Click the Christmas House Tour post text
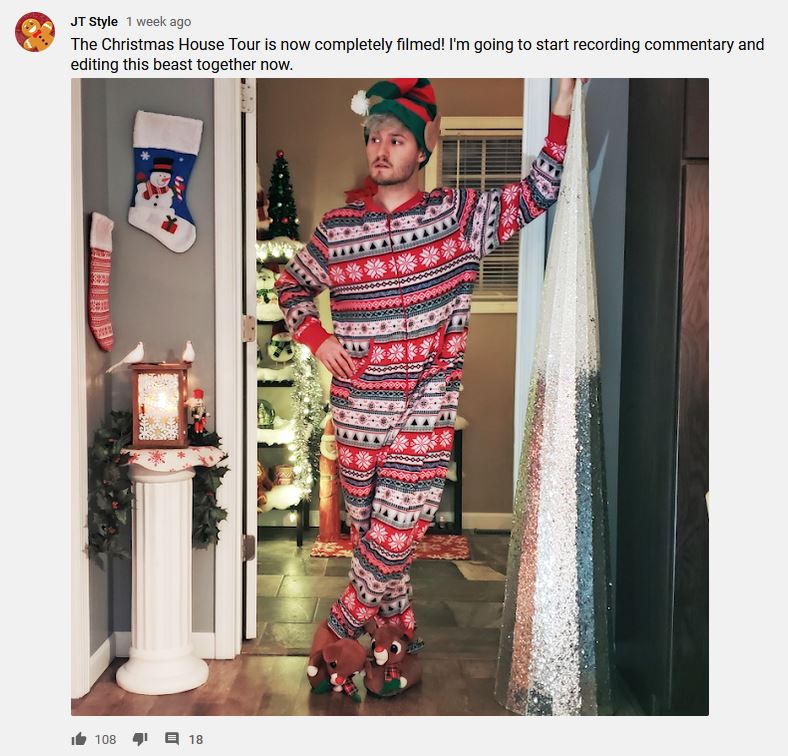This screenshot has width=788, height=756. pos(417,54)
